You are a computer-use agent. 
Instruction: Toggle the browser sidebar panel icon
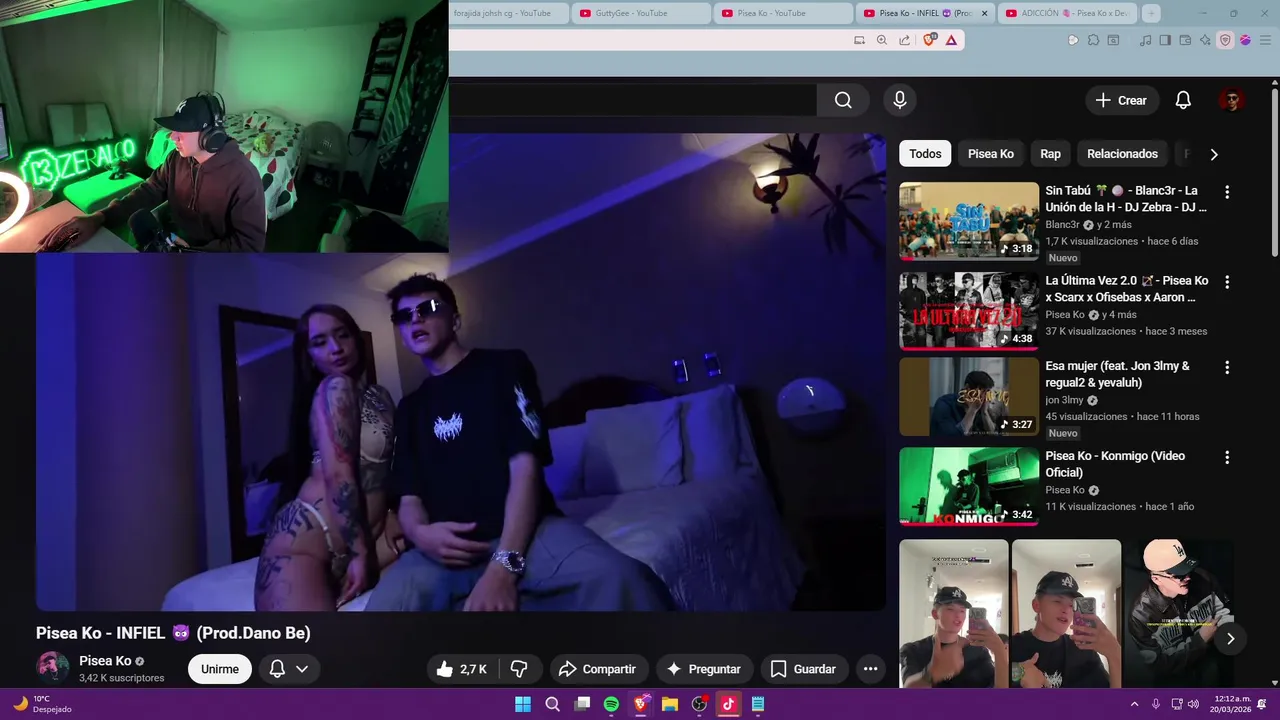pyautogui.click(x=1165, y=40)
